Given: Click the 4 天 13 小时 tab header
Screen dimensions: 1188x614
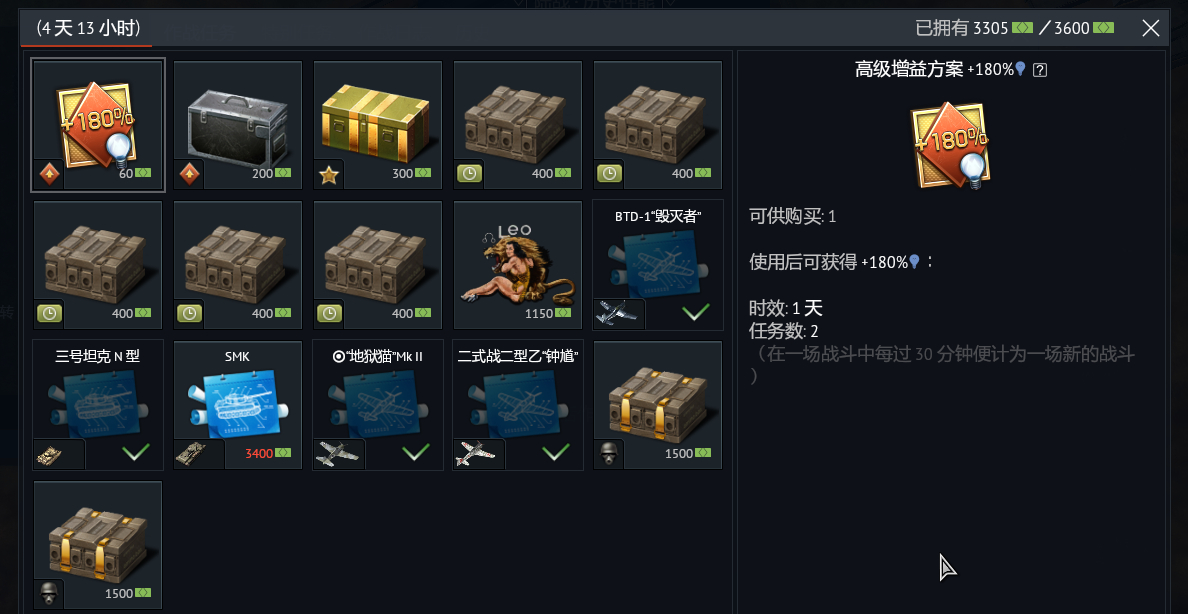Looking at the screenshot, I should click(88, 29).
